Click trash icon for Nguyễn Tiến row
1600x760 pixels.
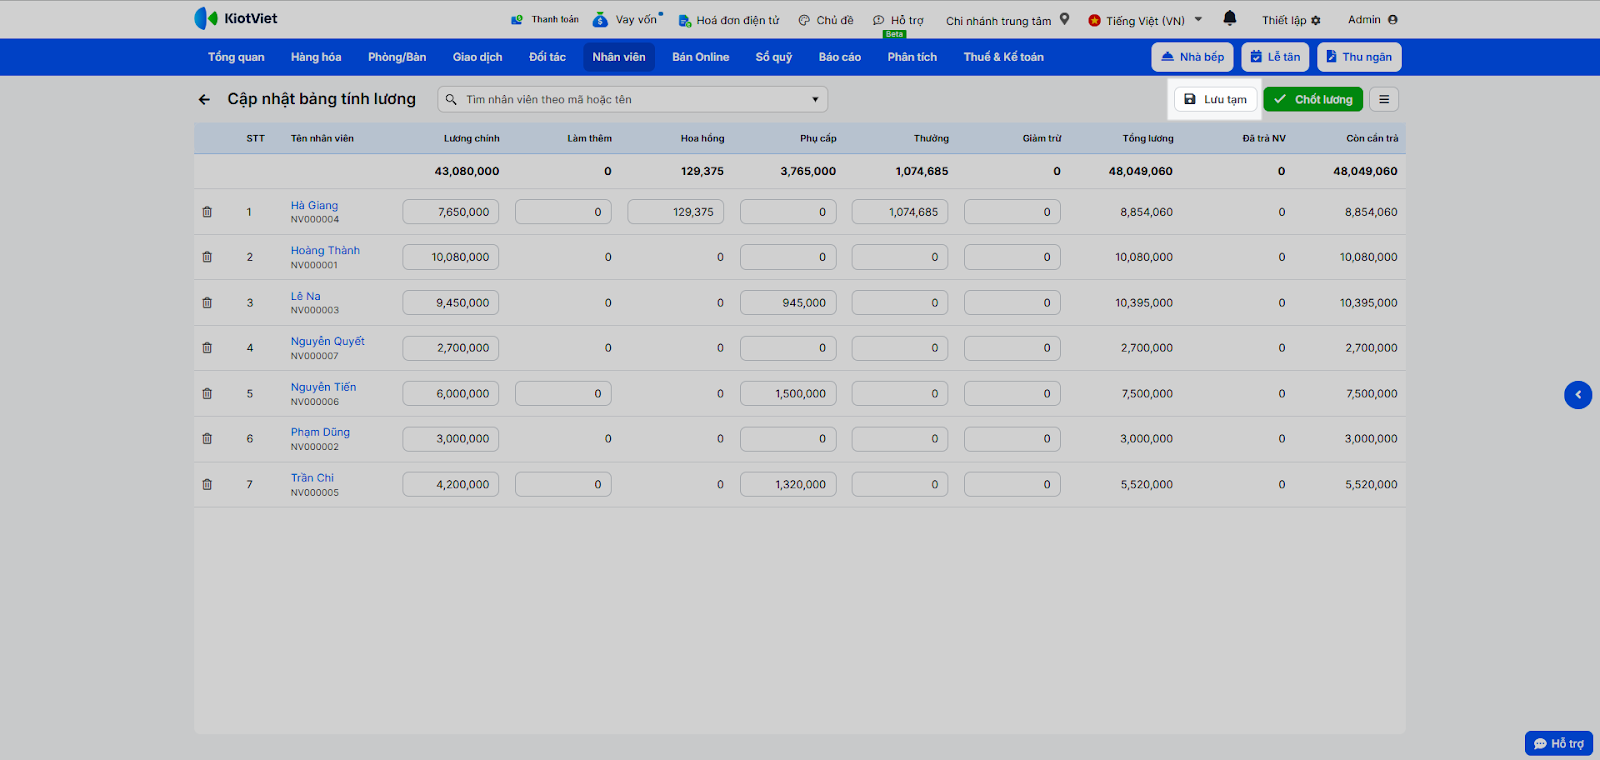[207, 394]
